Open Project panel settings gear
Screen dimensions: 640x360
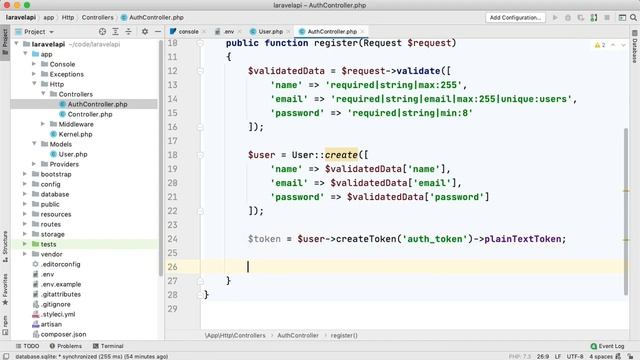point(145,31)
